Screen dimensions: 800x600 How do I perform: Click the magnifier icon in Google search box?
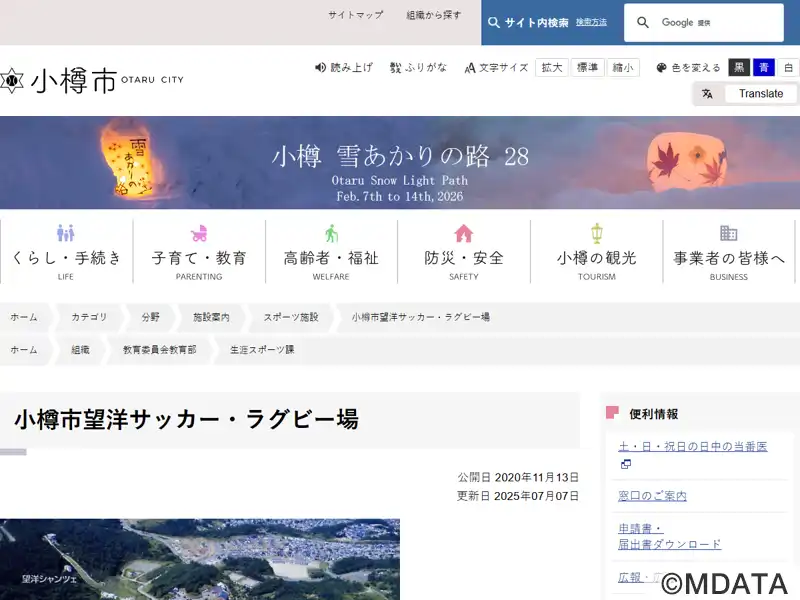pyautogui.click(x=643, y=23)
